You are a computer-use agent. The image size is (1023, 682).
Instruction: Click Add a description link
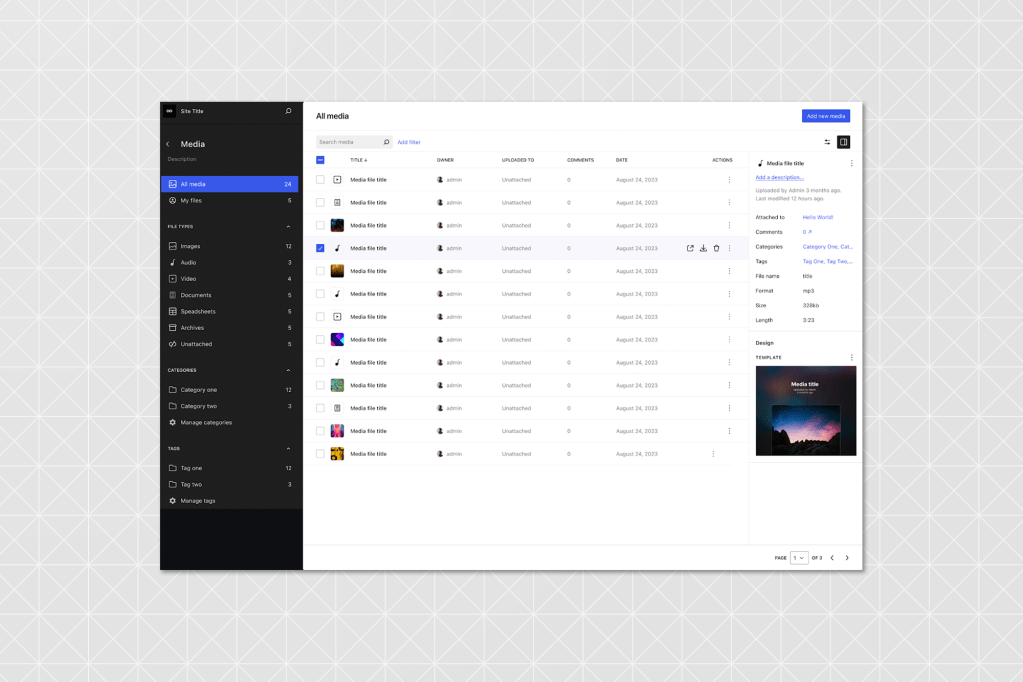[x=780, y=178]
